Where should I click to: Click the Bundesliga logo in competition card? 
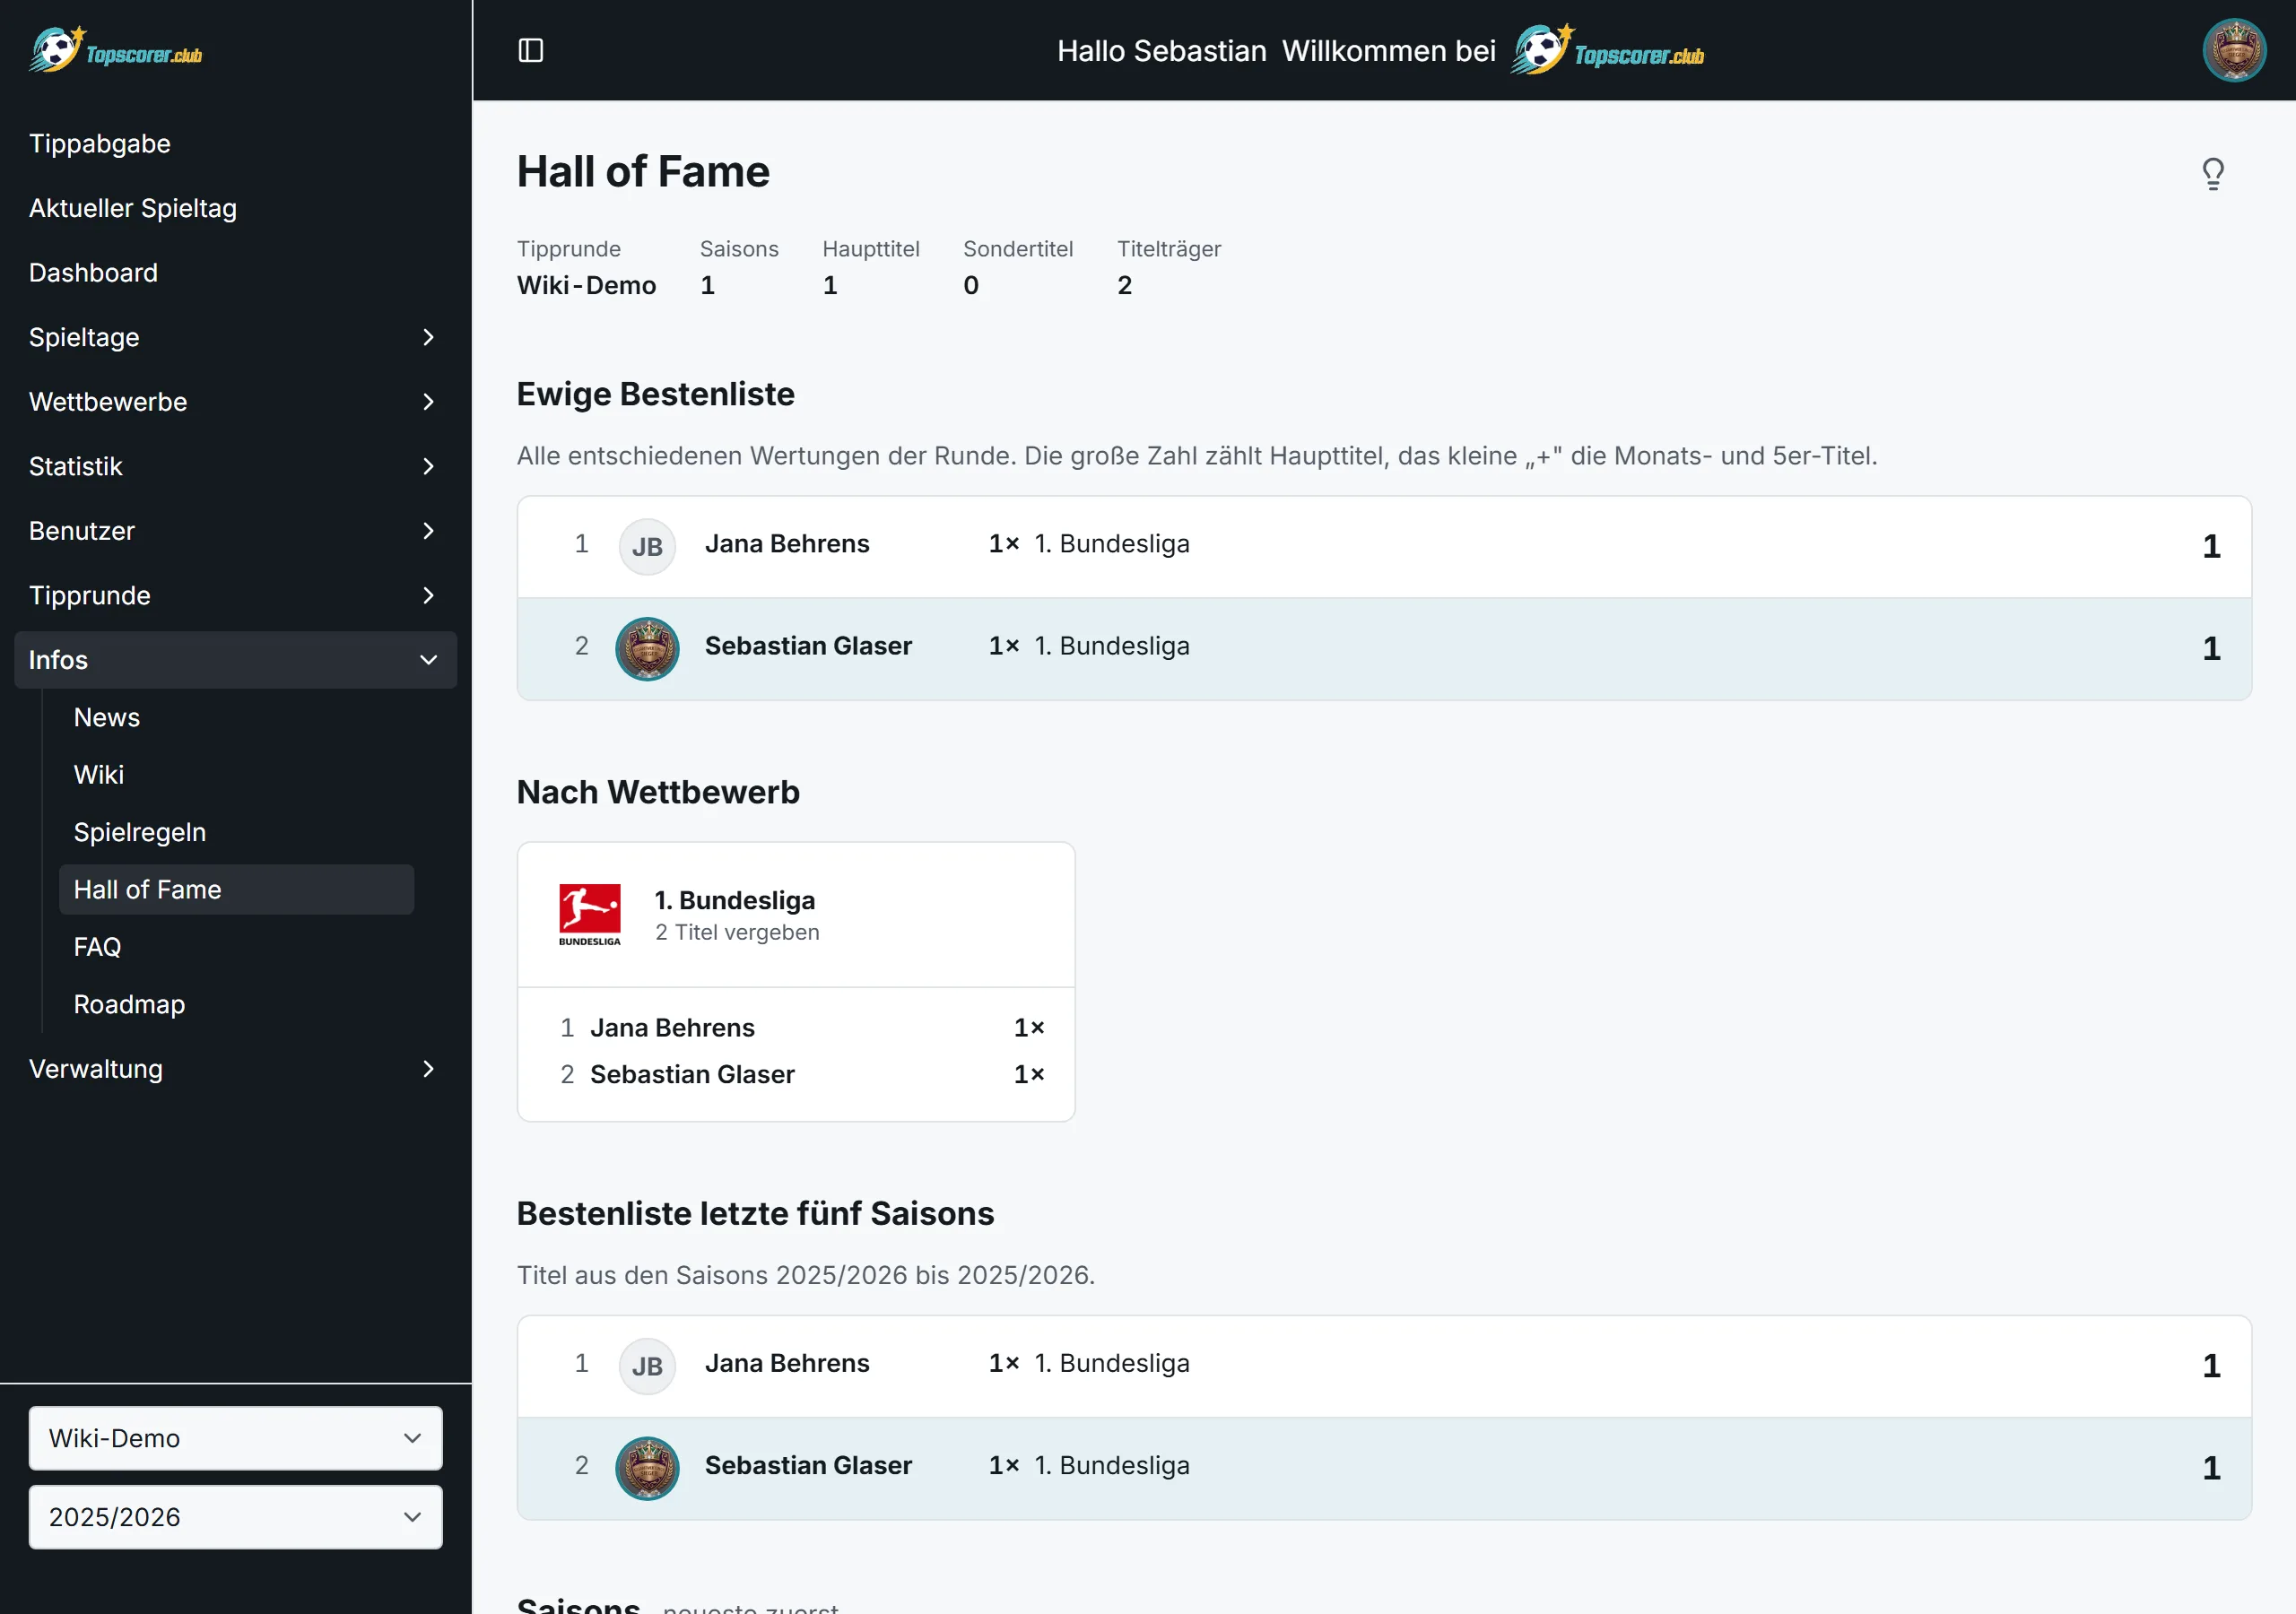589,914
